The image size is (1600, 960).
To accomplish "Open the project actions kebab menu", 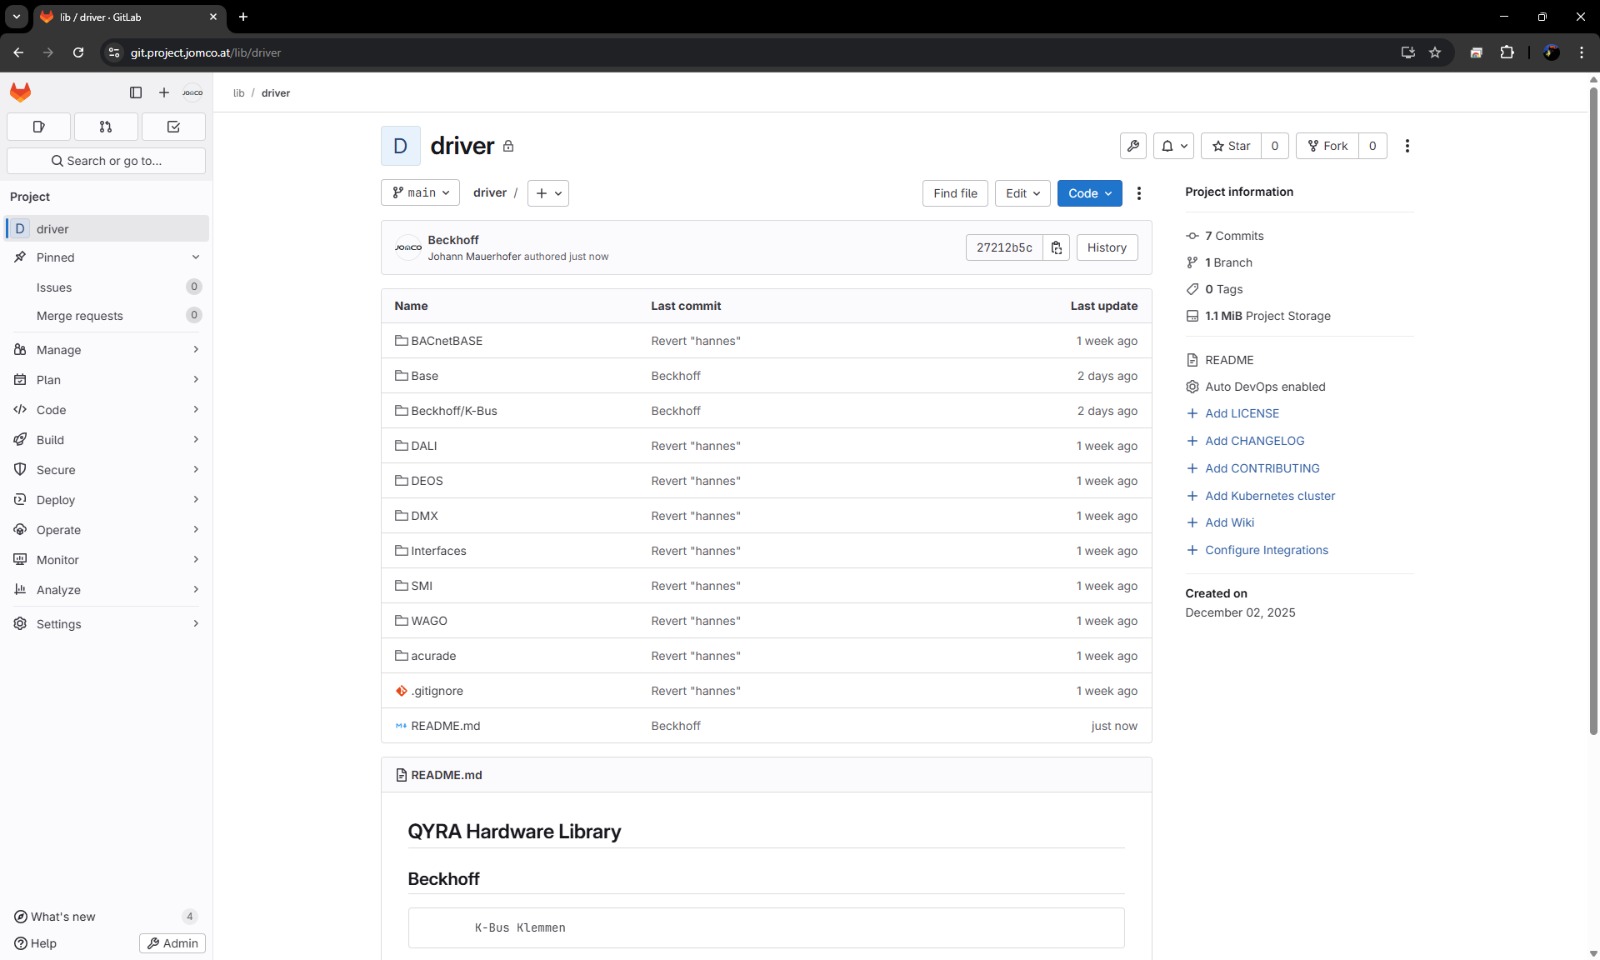I will [x=1407, y=146].
